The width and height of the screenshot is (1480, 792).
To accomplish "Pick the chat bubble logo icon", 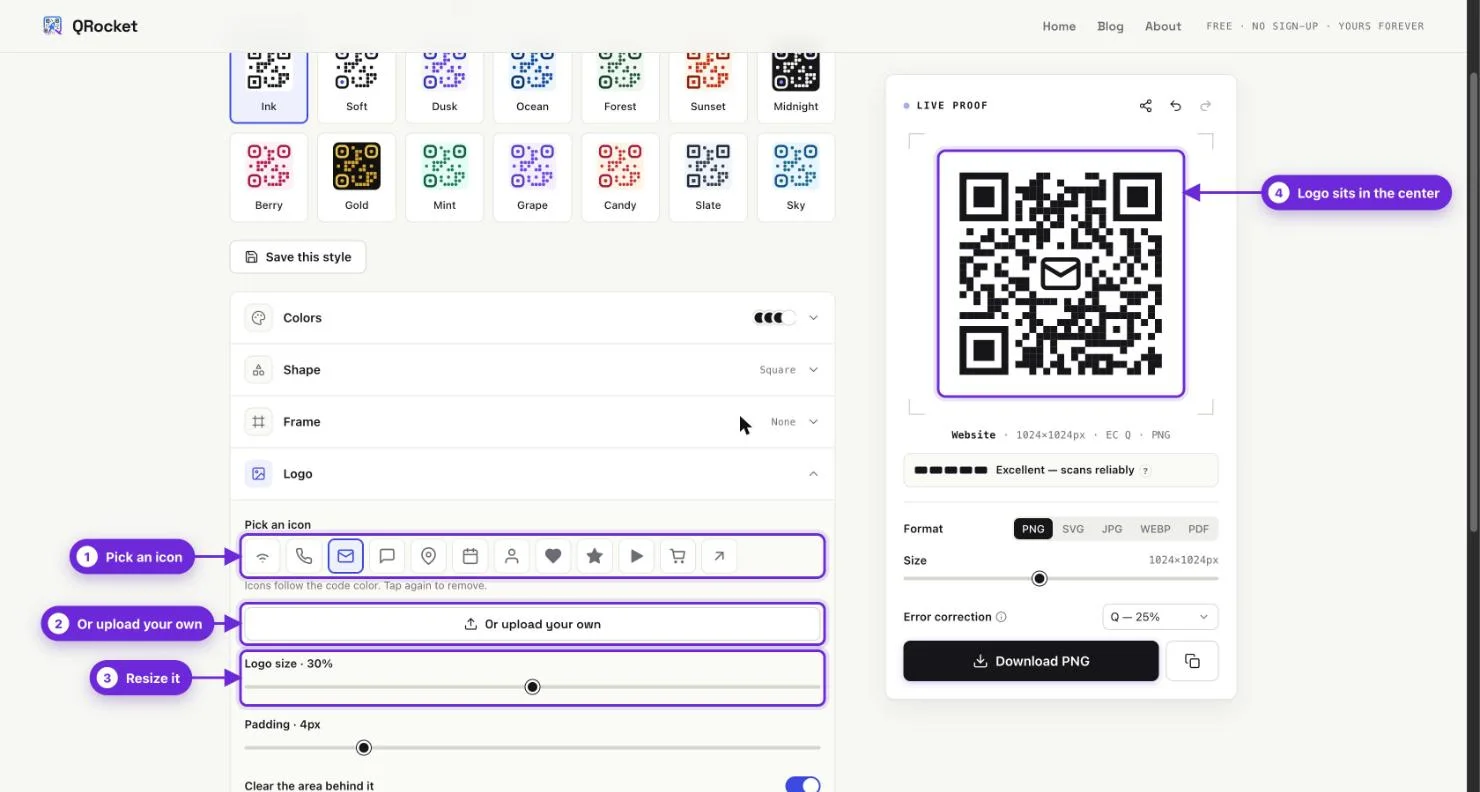I will pos(387,557).
